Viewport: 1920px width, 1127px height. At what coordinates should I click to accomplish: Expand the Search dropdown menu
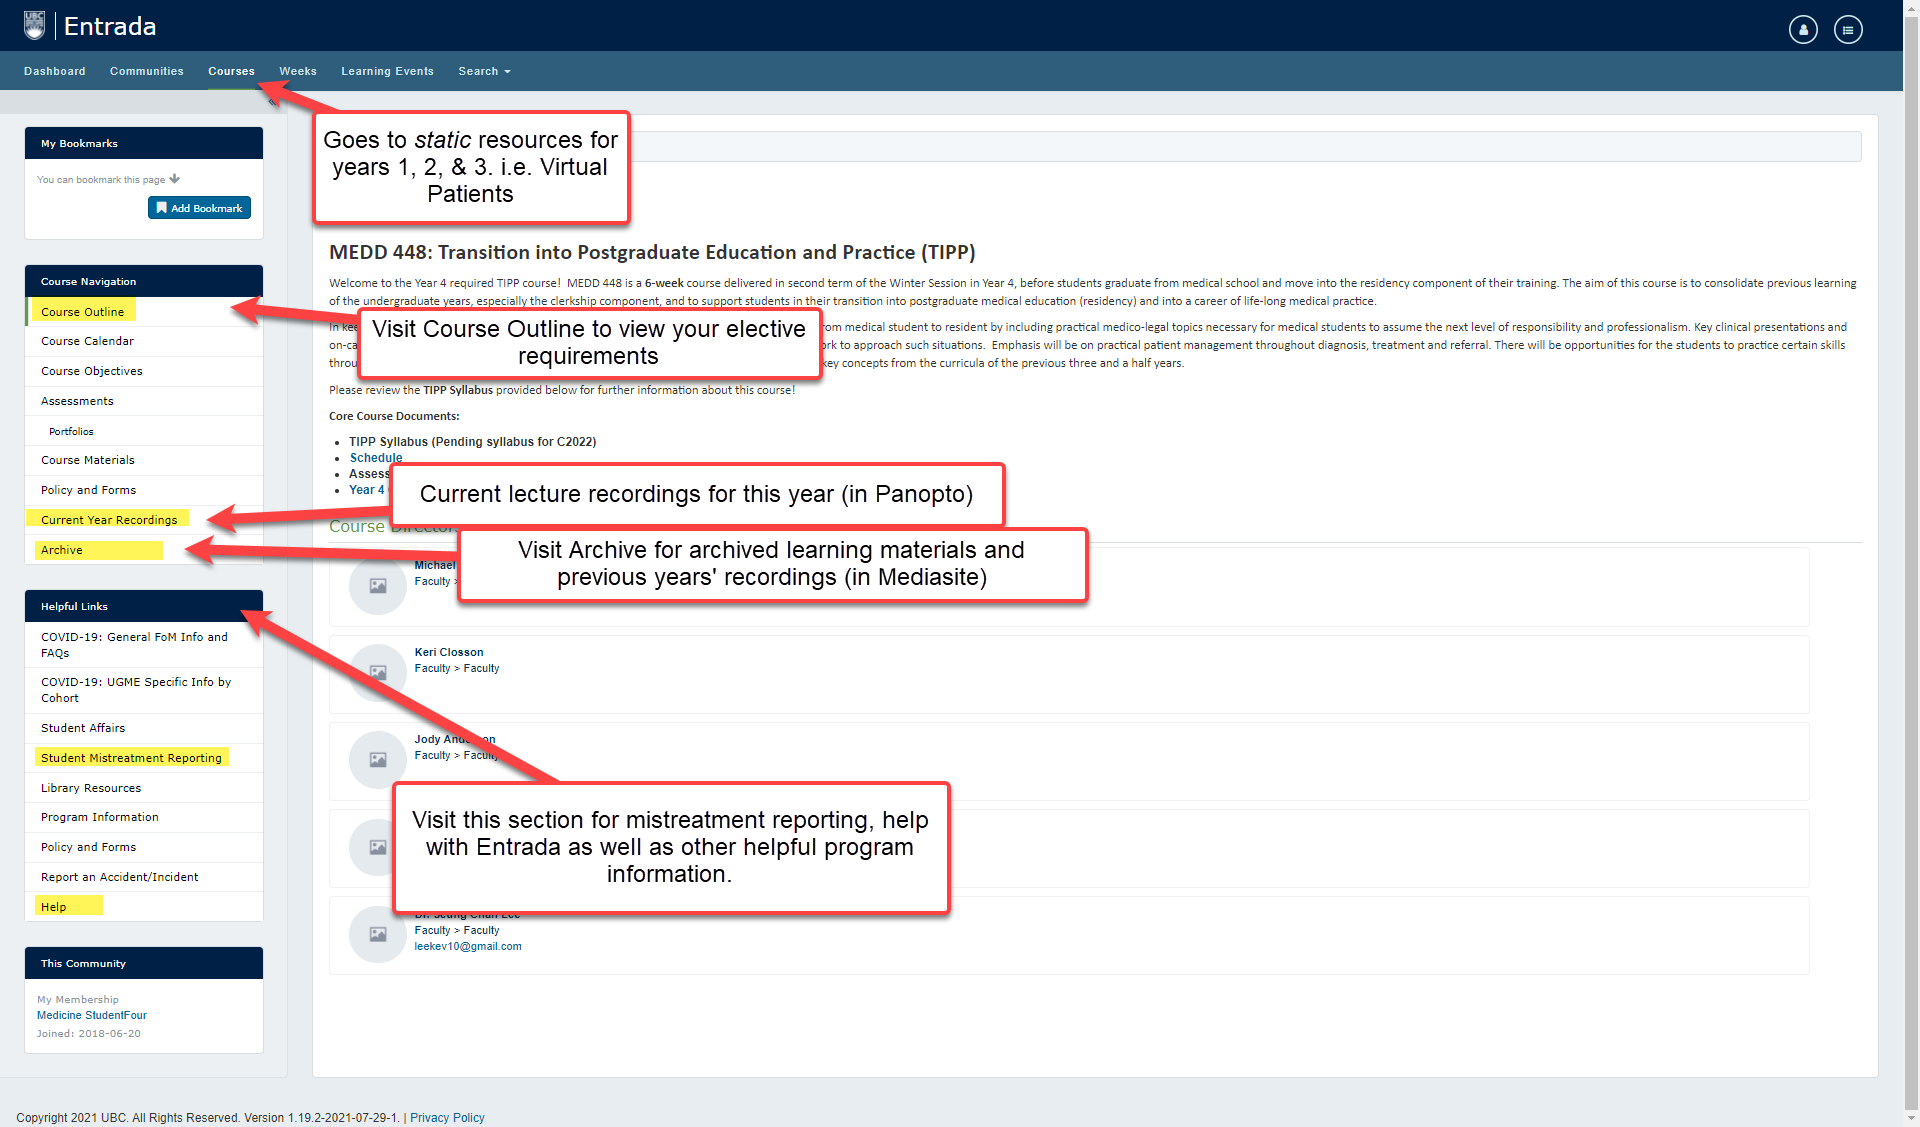(x=484, y=71)
